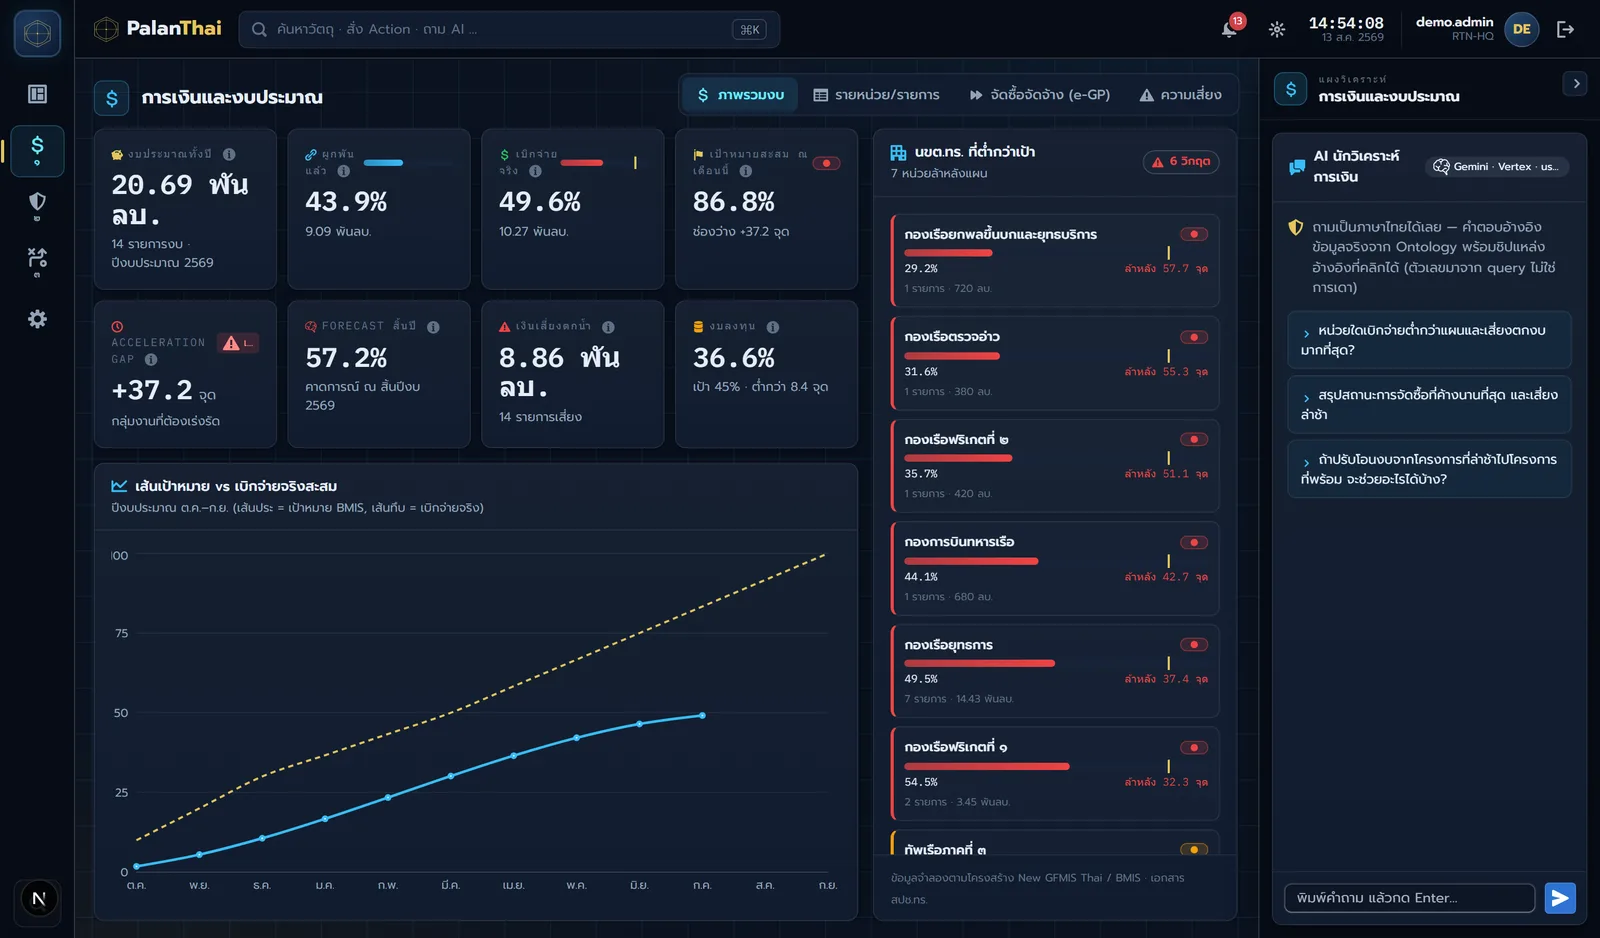The height and width of the screenshot is (938, 1600).
Task: Open the กองเรือฟริเกตที่ ๒ unit card
Action: pyautogui.click(x=1055, y=466)
